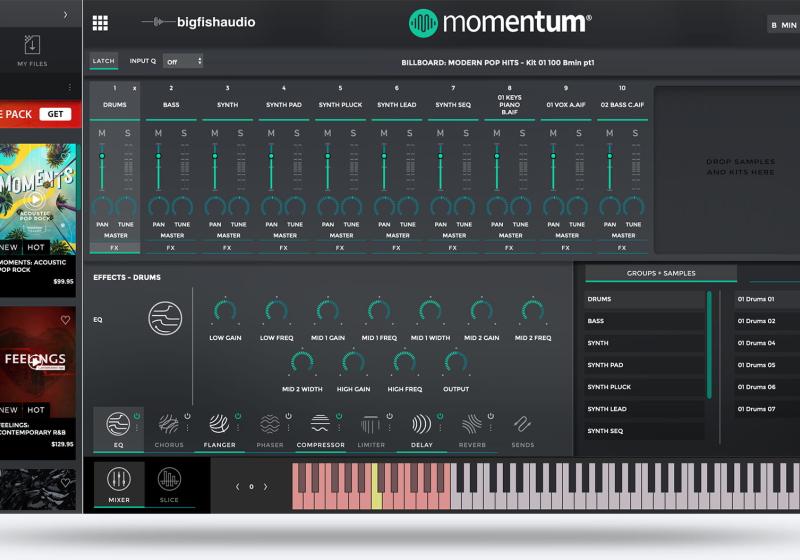
Task: Click the Latch button
Action: coord(104,61)
